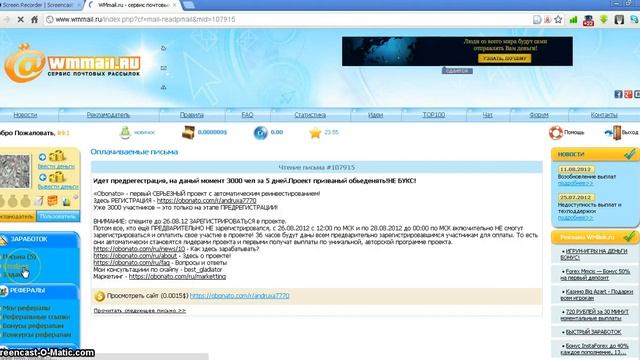Open the obonato.com/ru/faq link
Screen dimensions: 640x360
131,262
